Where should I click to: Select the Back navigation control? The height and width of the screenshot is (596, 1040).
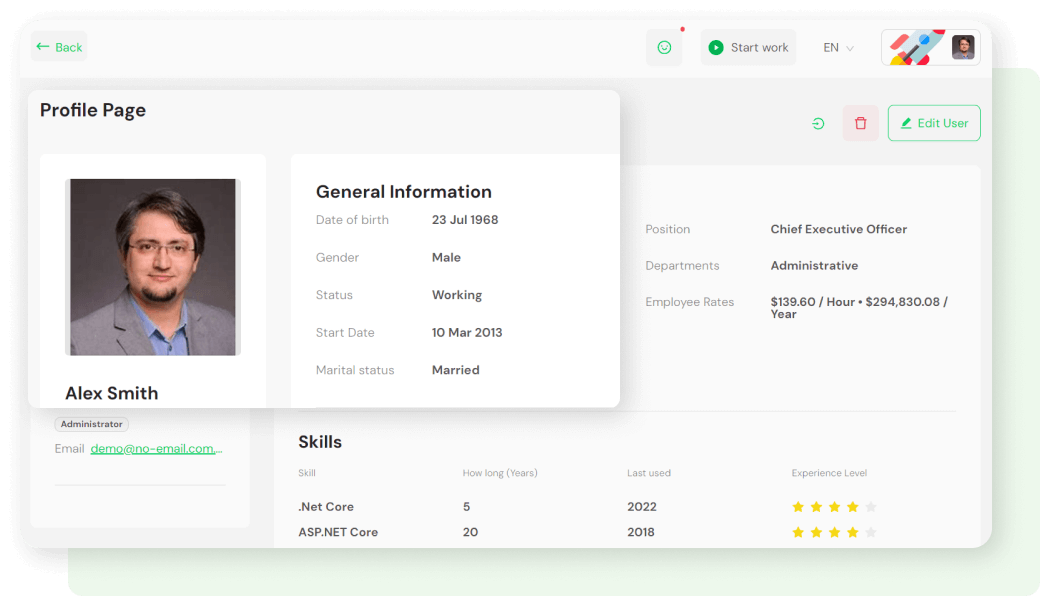click(x=57, y=46)
